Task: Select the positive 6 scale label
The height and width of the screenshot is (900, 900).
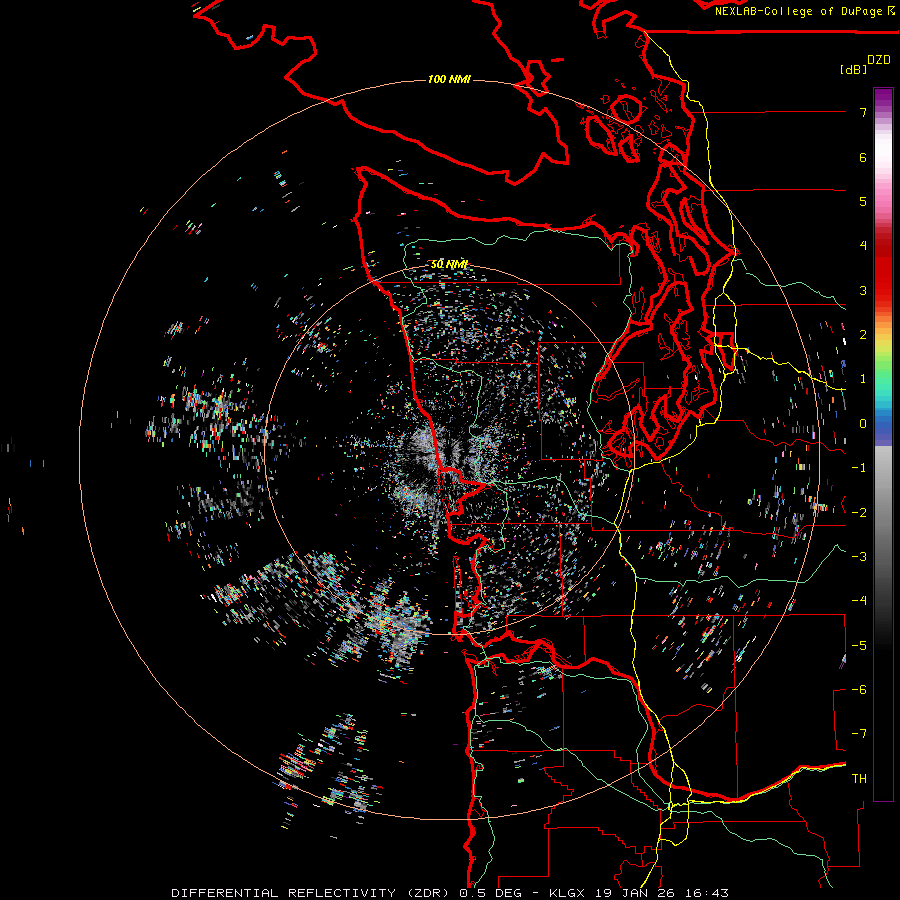Action: [863, 157]
